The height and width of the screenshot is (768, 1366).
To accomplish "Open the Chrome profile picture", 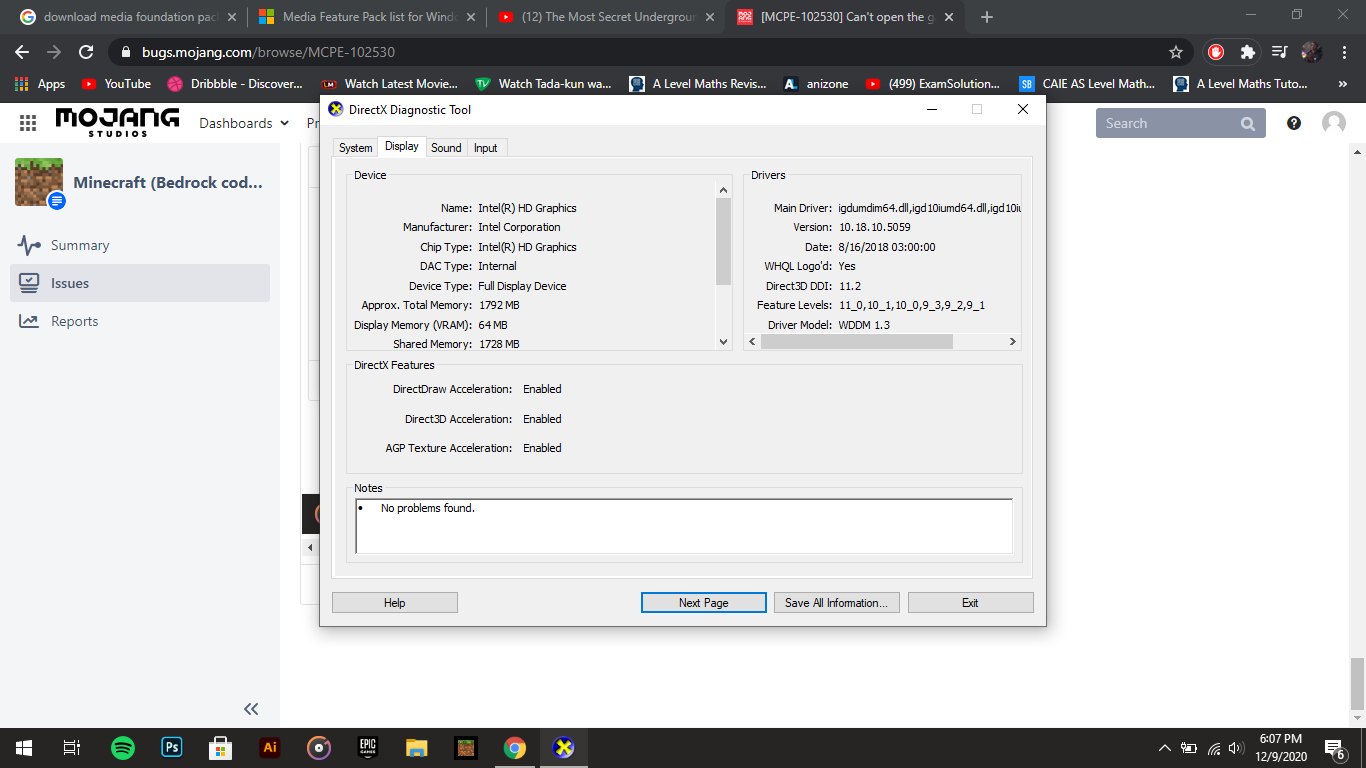I will pyautogui.click(x=1312, y=52).
